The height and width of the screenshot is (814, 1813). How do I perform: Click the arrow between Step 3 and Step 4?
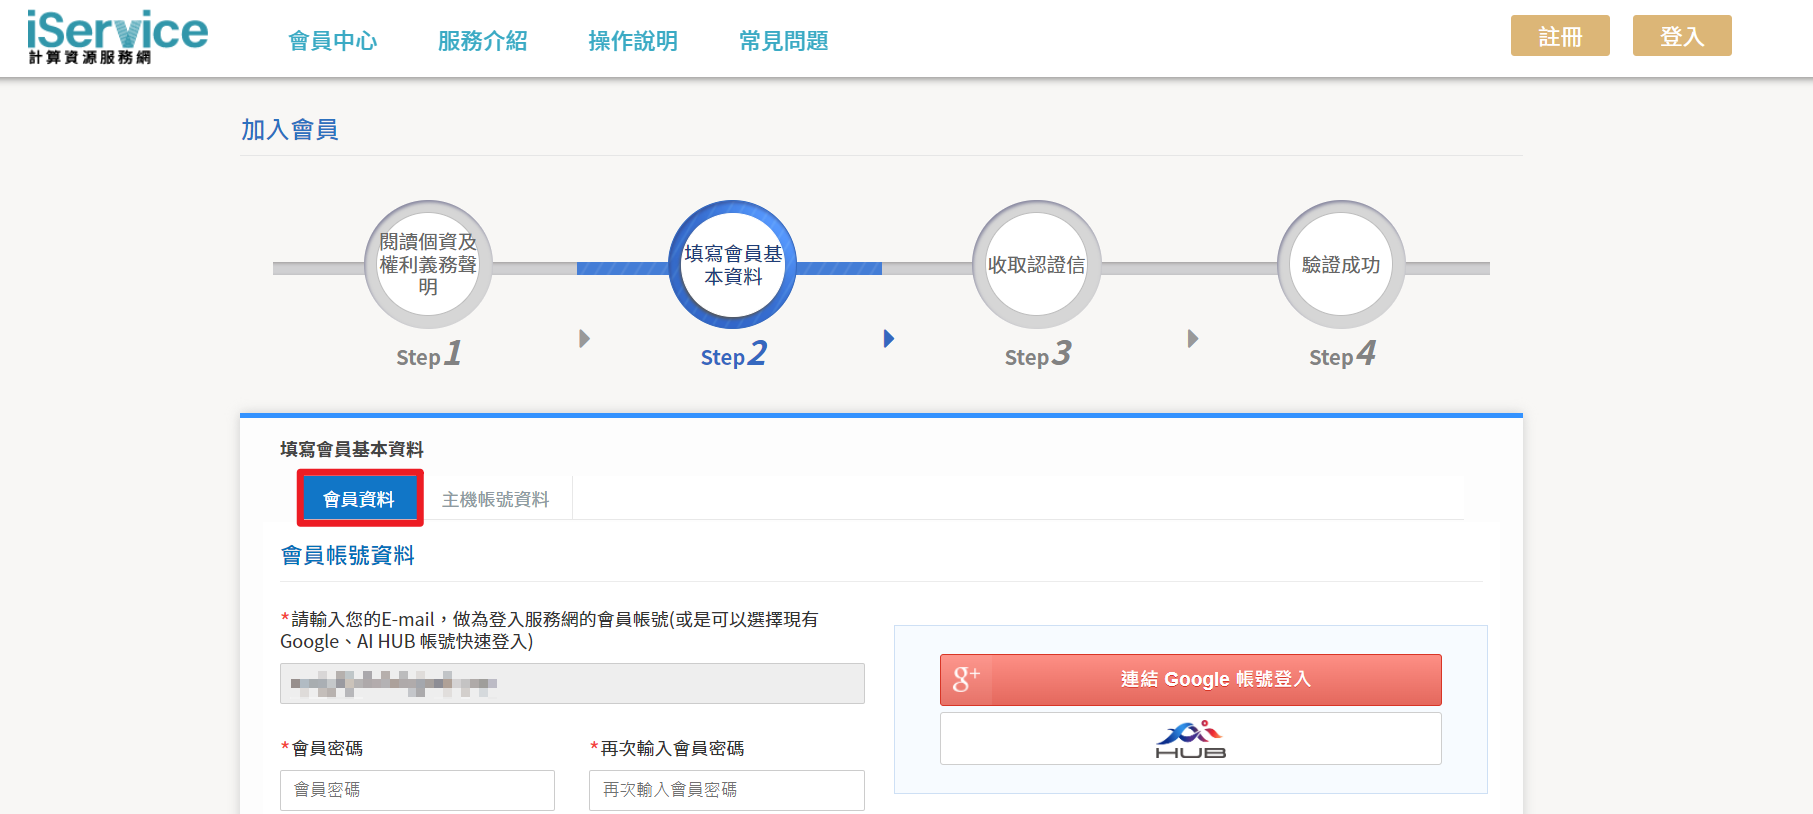1193,339
